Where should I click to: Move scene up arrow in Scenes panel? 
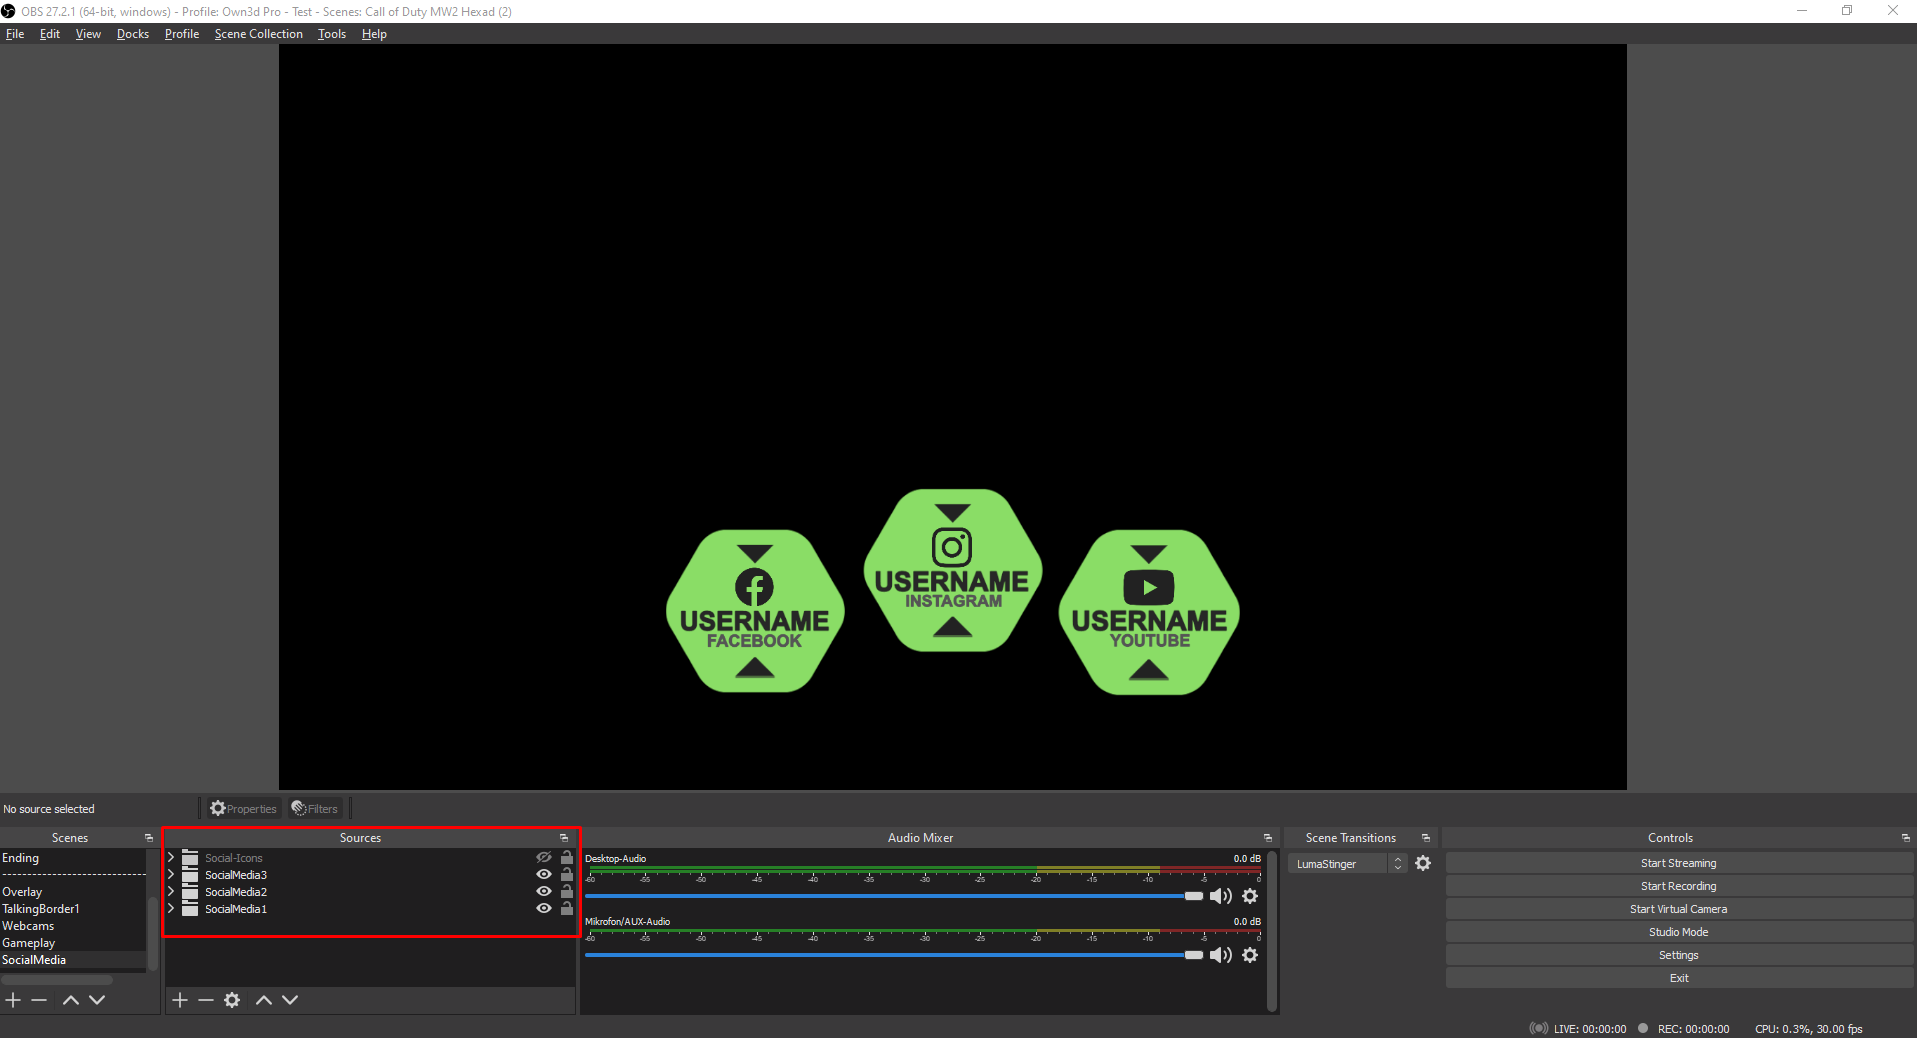point(71,1000)
